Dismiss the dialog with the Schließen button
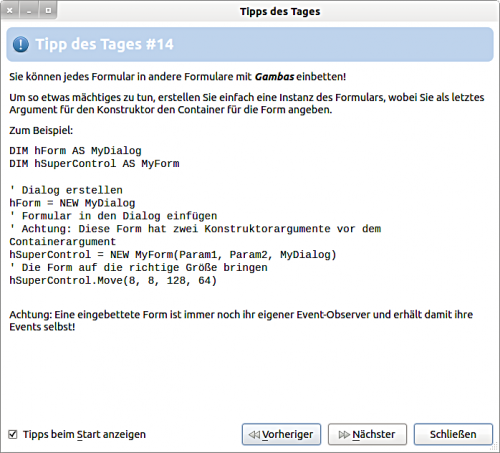This screenshot has width=500, height=453. (453, 434)
